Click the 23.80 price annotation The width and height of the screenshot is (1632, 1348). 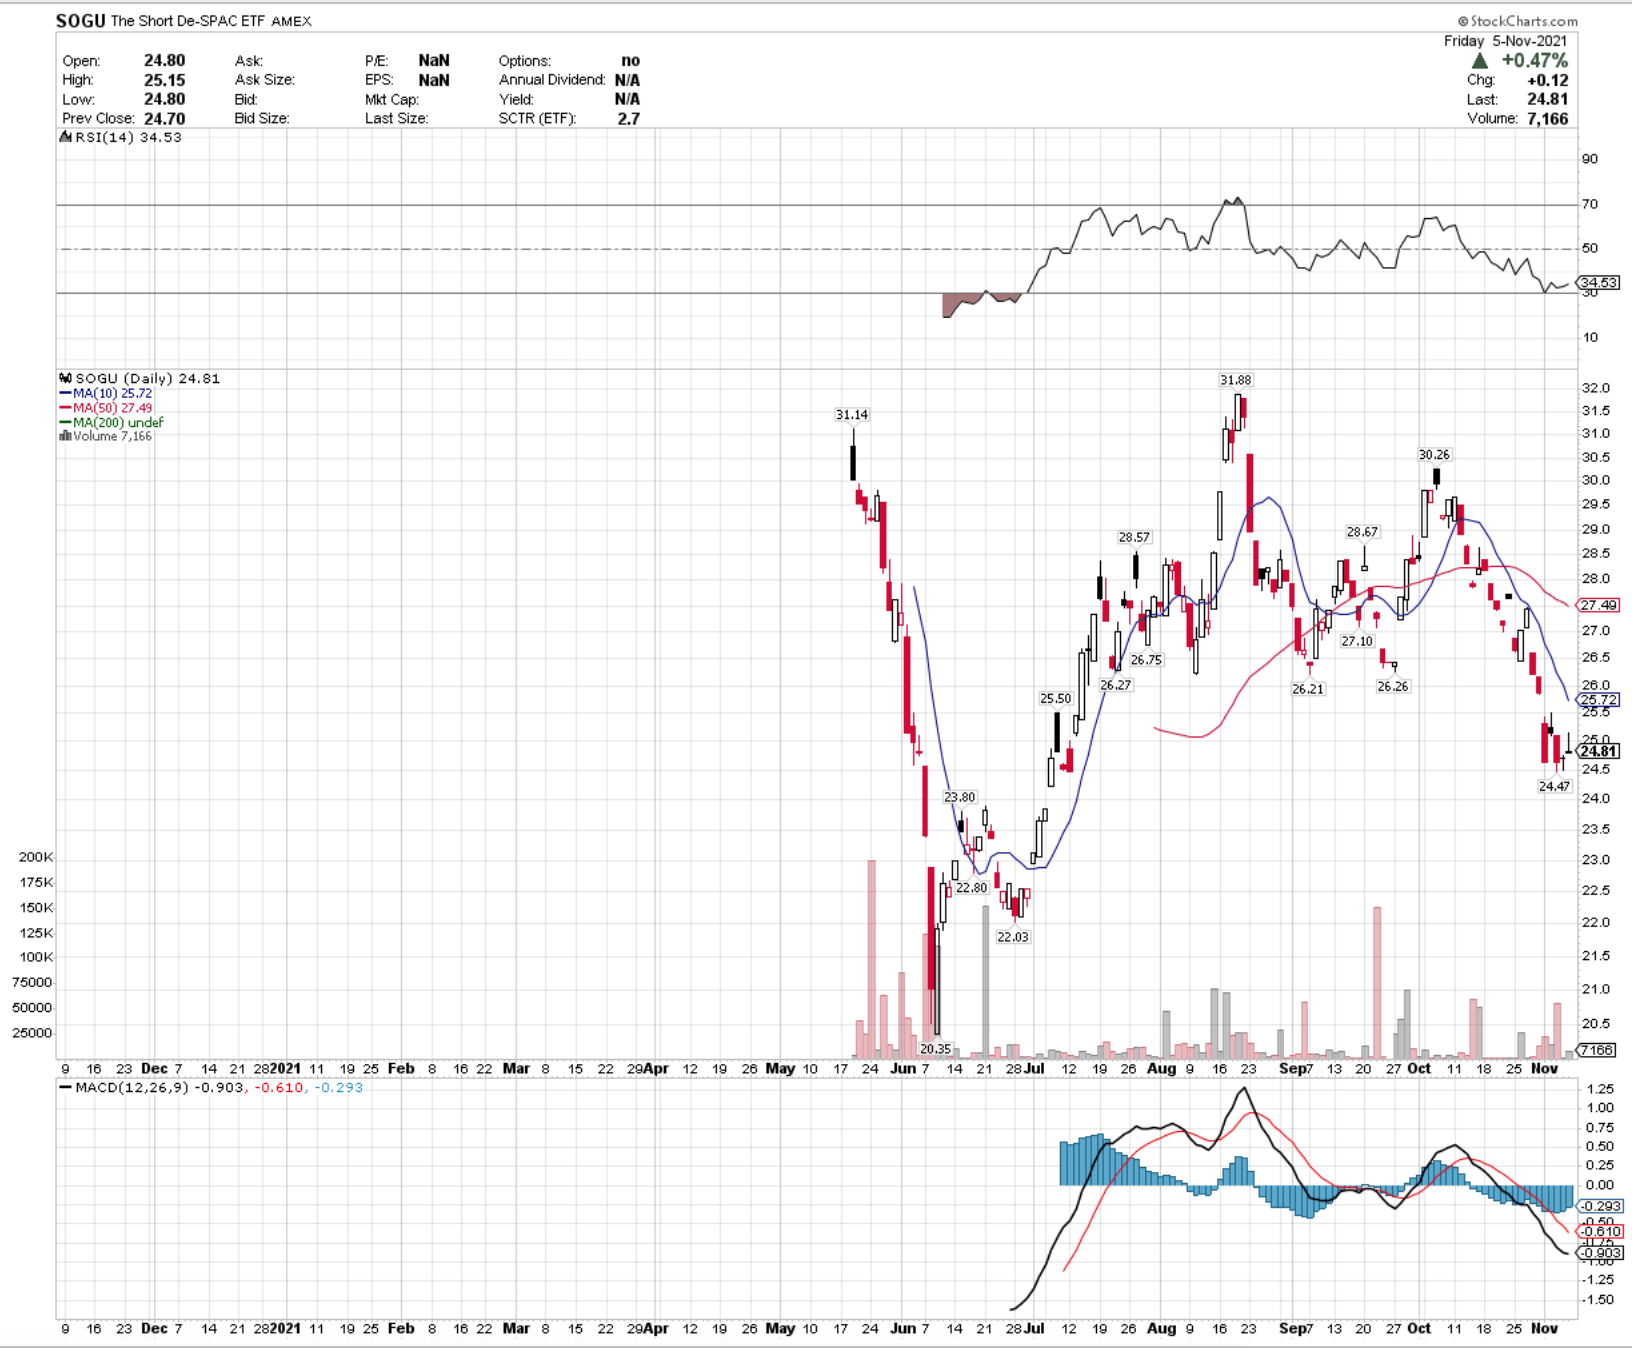tap(960, 797)
